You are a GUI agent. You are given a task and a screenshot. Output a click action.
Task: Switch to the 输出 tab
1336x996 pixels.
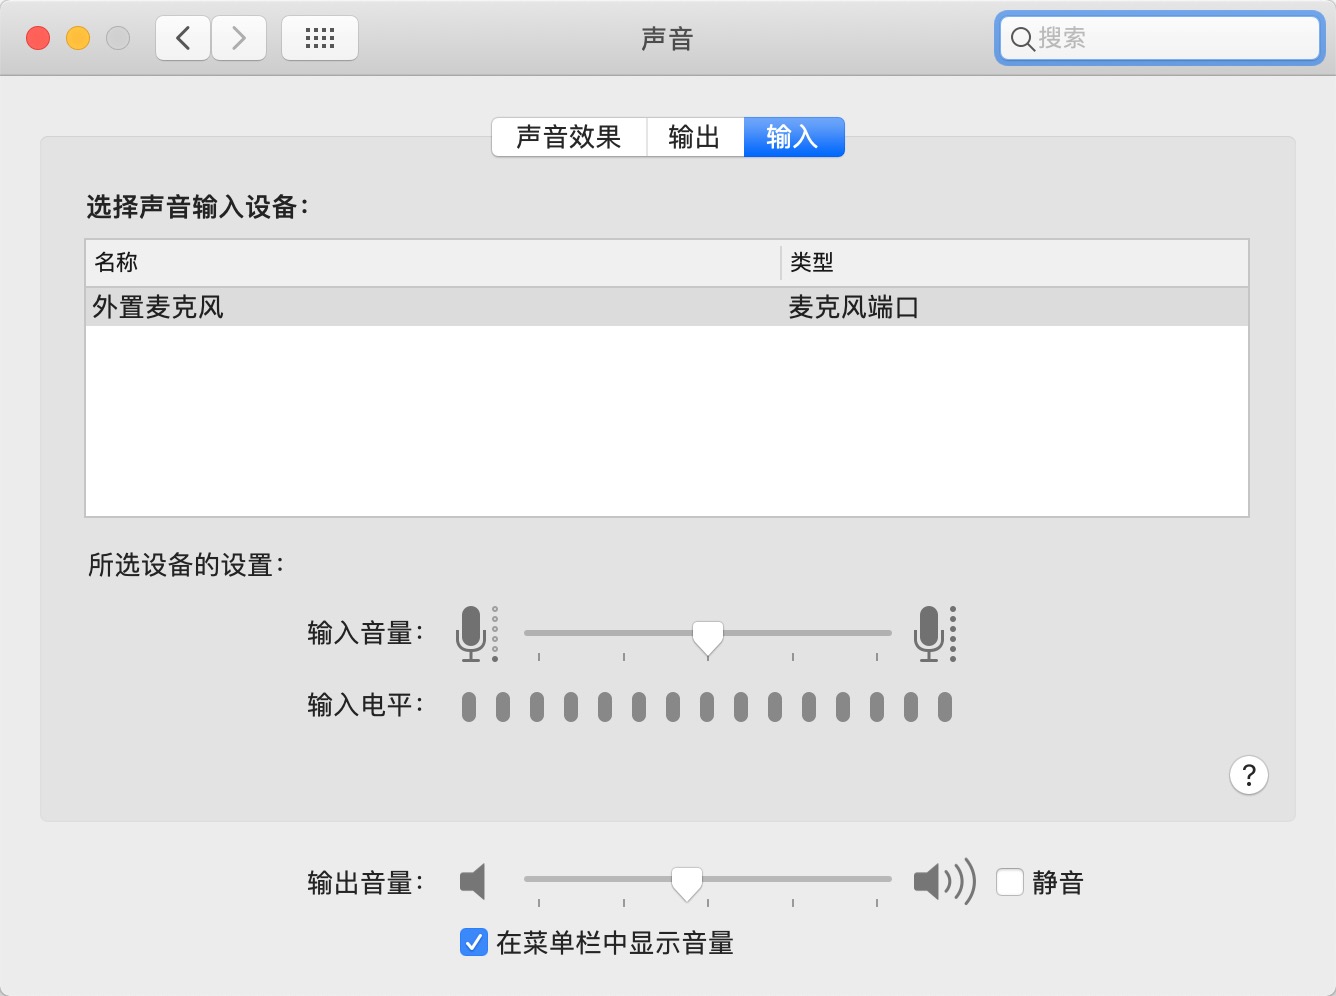[695, 137]
